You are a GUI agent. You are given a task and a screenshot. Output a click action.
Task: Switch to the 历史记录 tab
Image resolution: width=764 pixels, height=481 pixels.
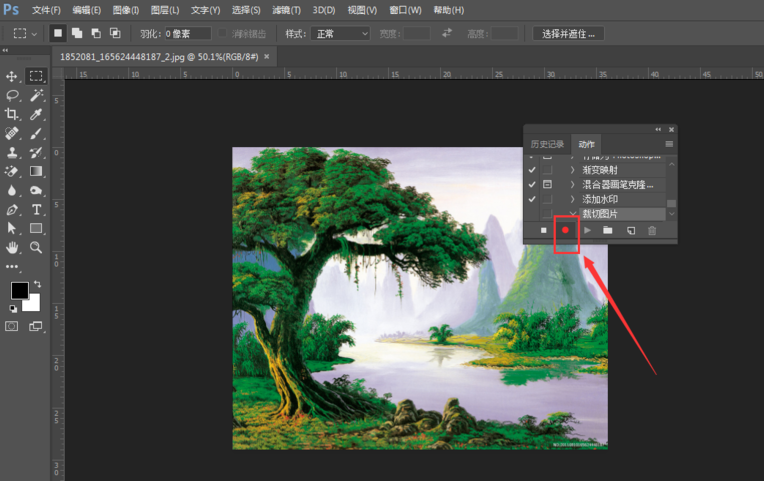[547, 144]
